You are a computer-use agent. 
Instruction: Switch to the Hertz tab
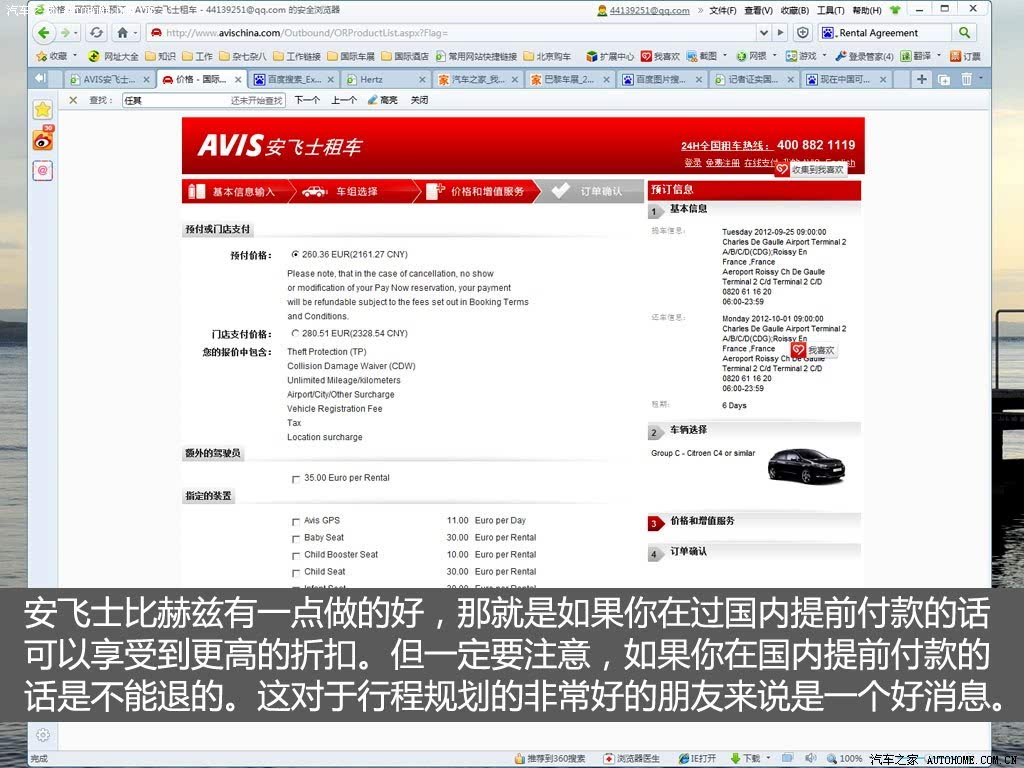[385, 79]
